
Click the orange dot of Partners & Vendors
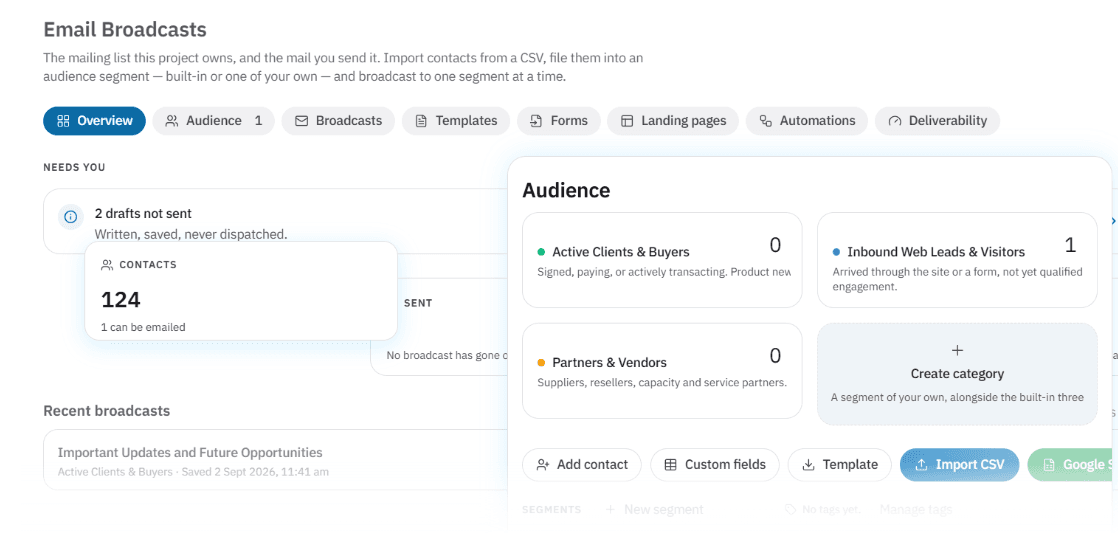click(541, 363)
